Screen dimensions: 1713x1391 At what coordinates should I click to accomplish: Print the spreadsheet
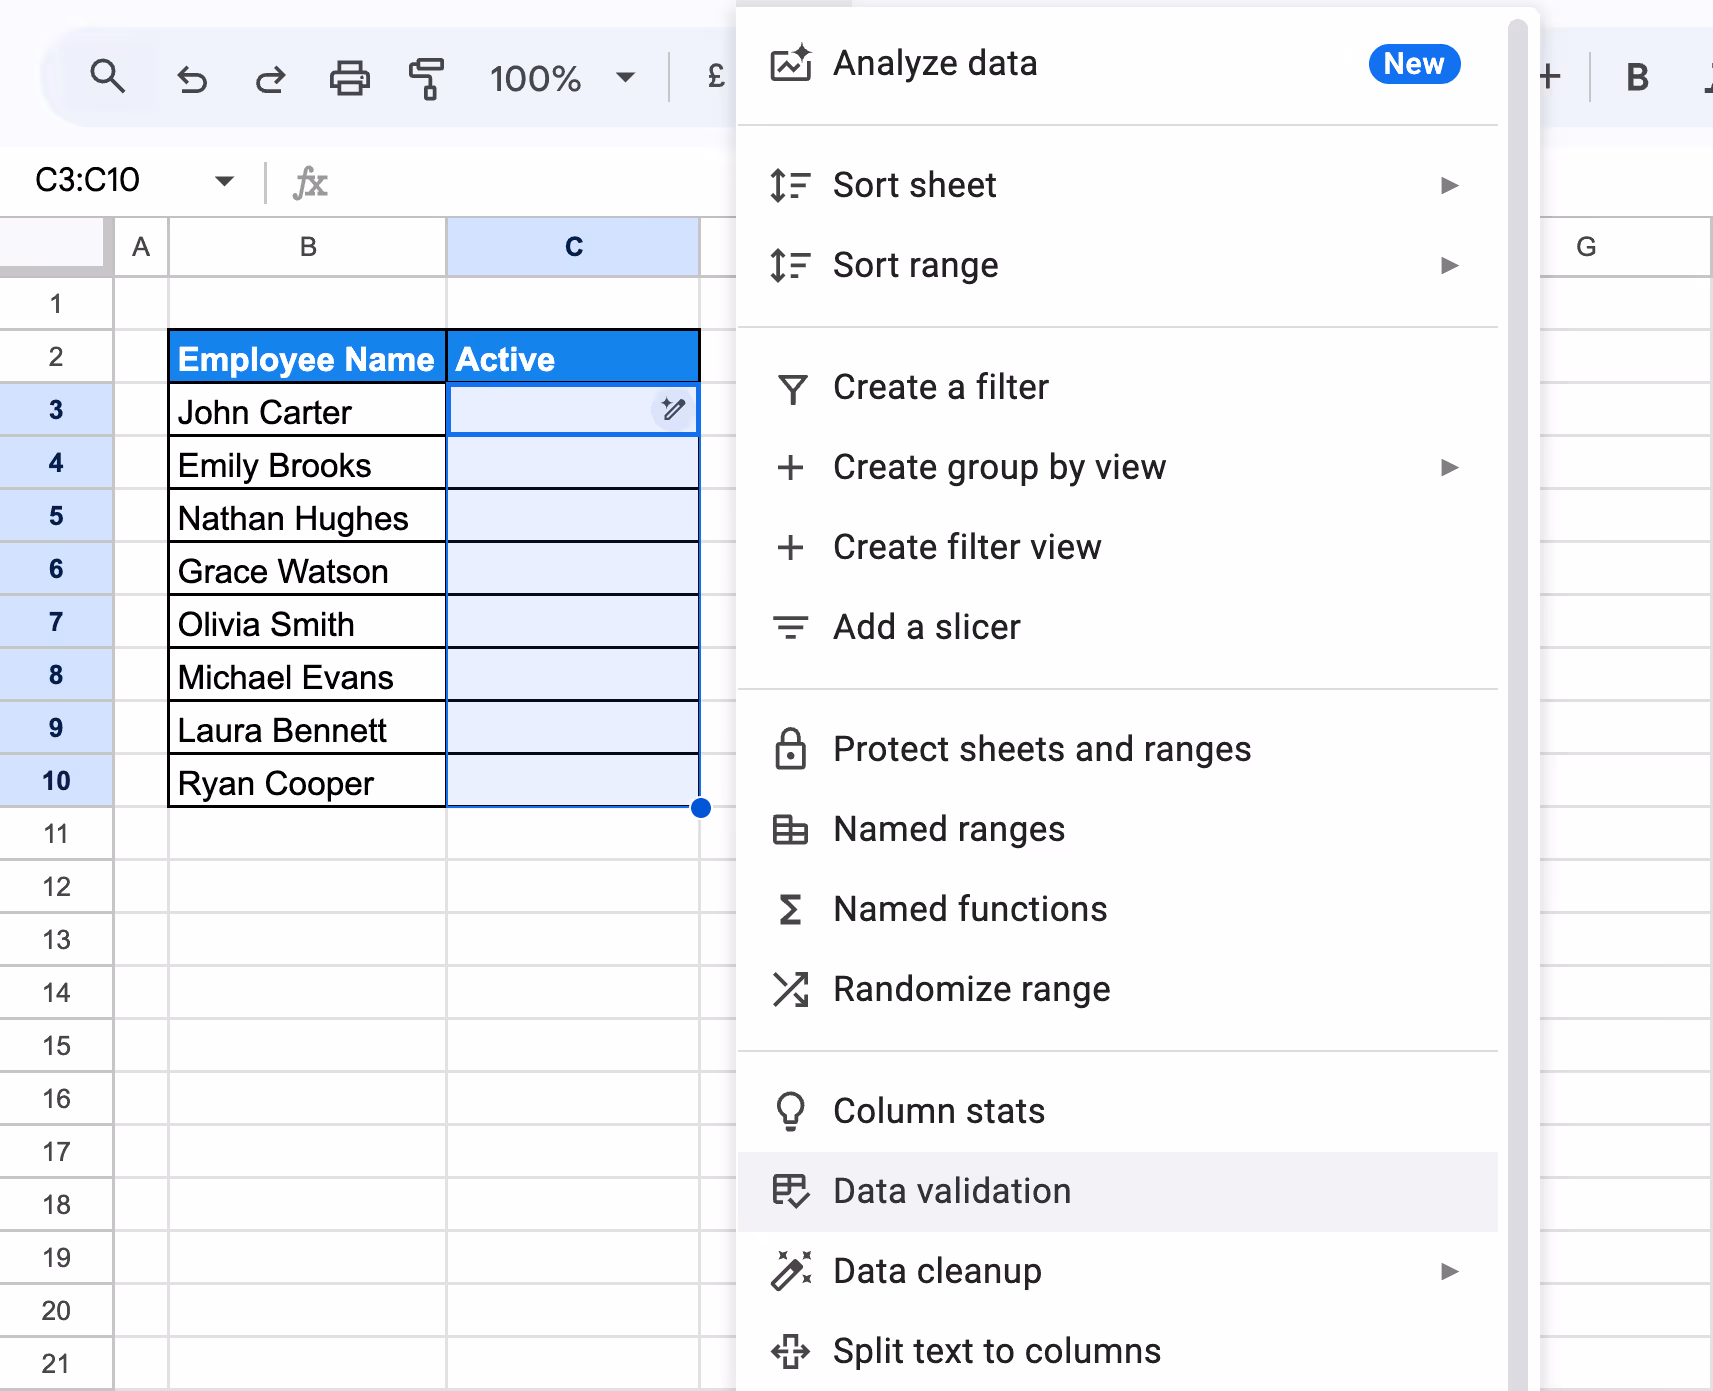[348, 77]
